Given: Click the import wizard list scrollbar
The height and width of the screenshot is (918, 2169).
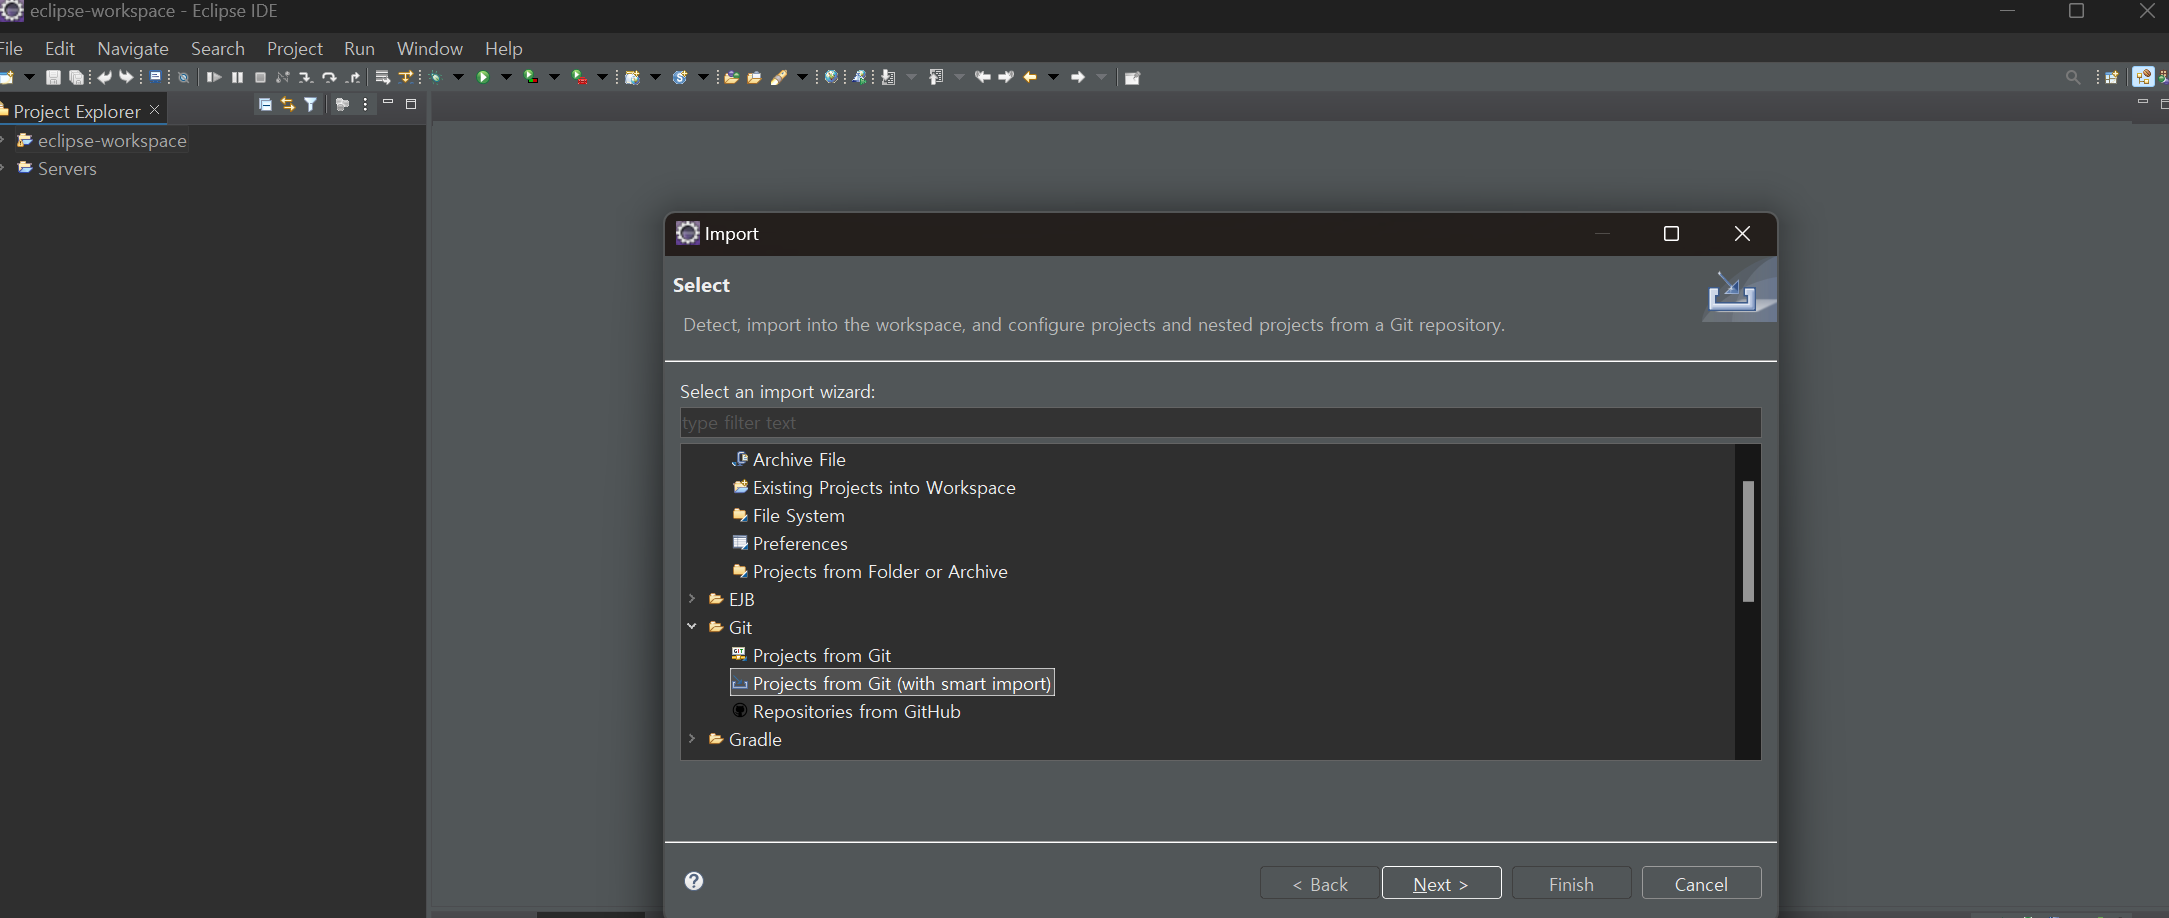Looking at the screenshot, I should click(x=1748, y=541).
